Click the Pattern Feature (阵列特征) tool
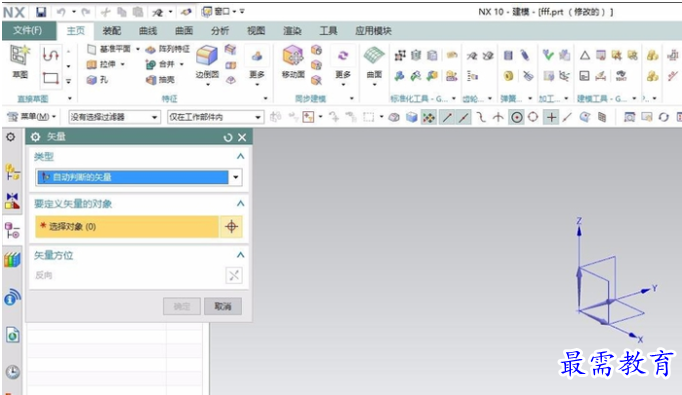The width and height of the screenshot is (682, 395). (168, 49)
